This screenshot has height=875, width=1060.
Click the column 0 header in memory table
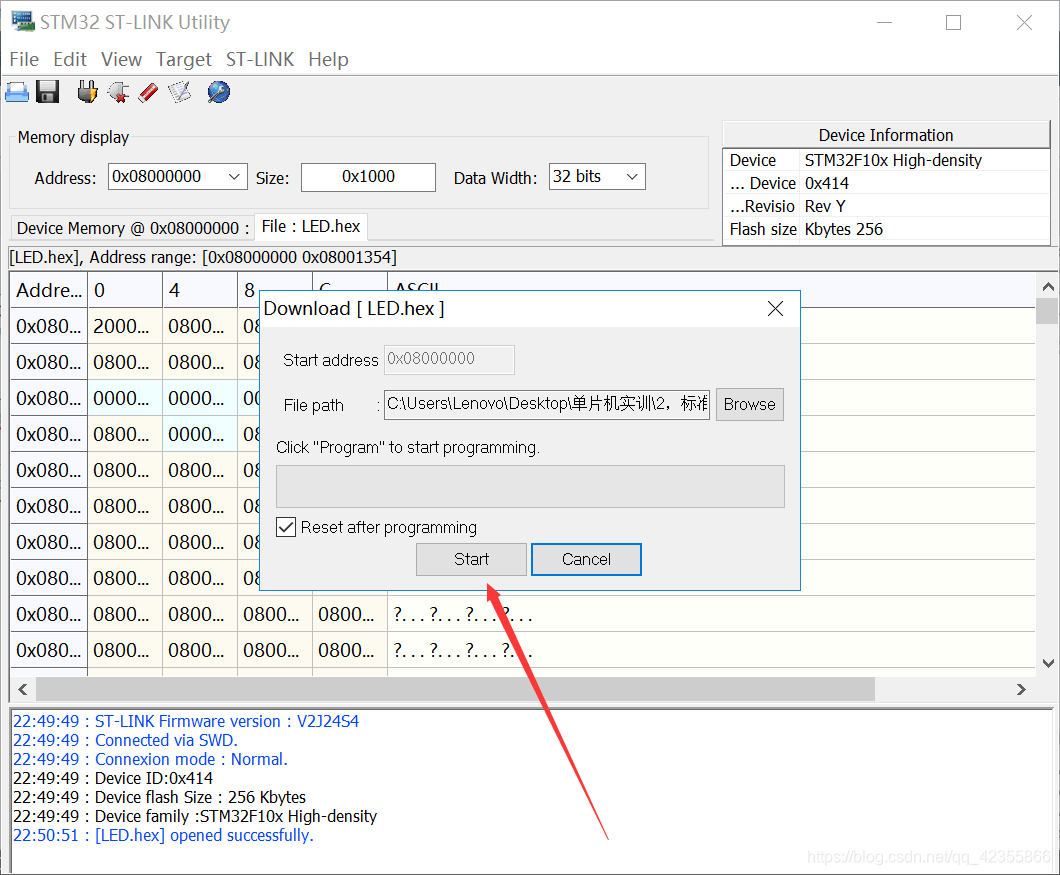click(125, 290)
